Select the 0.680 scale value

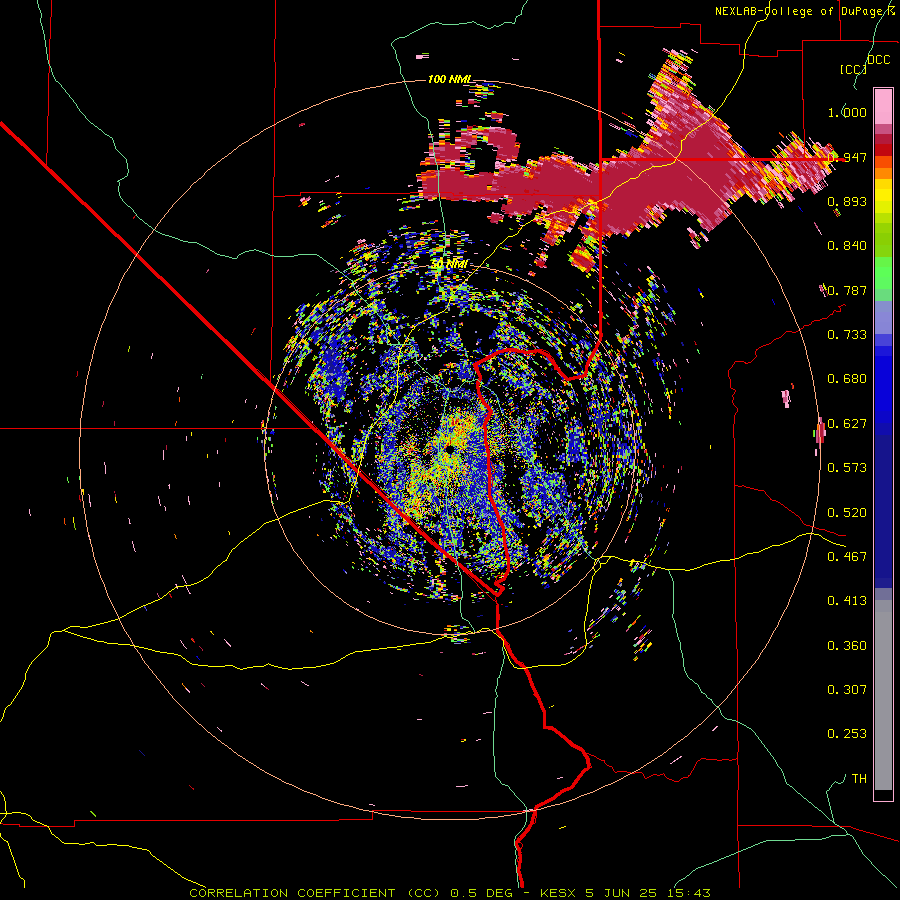click(847, 379)
